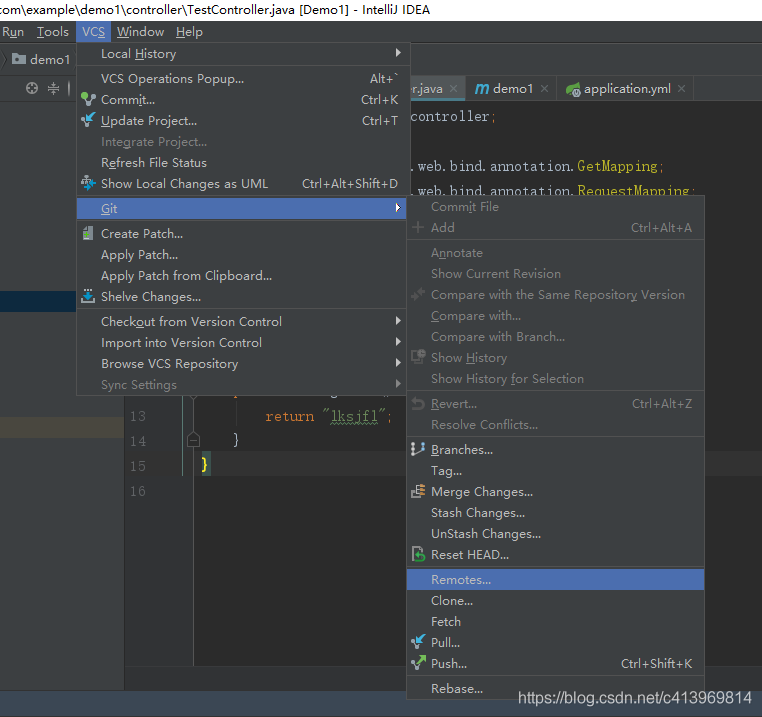
Task: Close the application.yml tab
Action: tap(681, 88)
